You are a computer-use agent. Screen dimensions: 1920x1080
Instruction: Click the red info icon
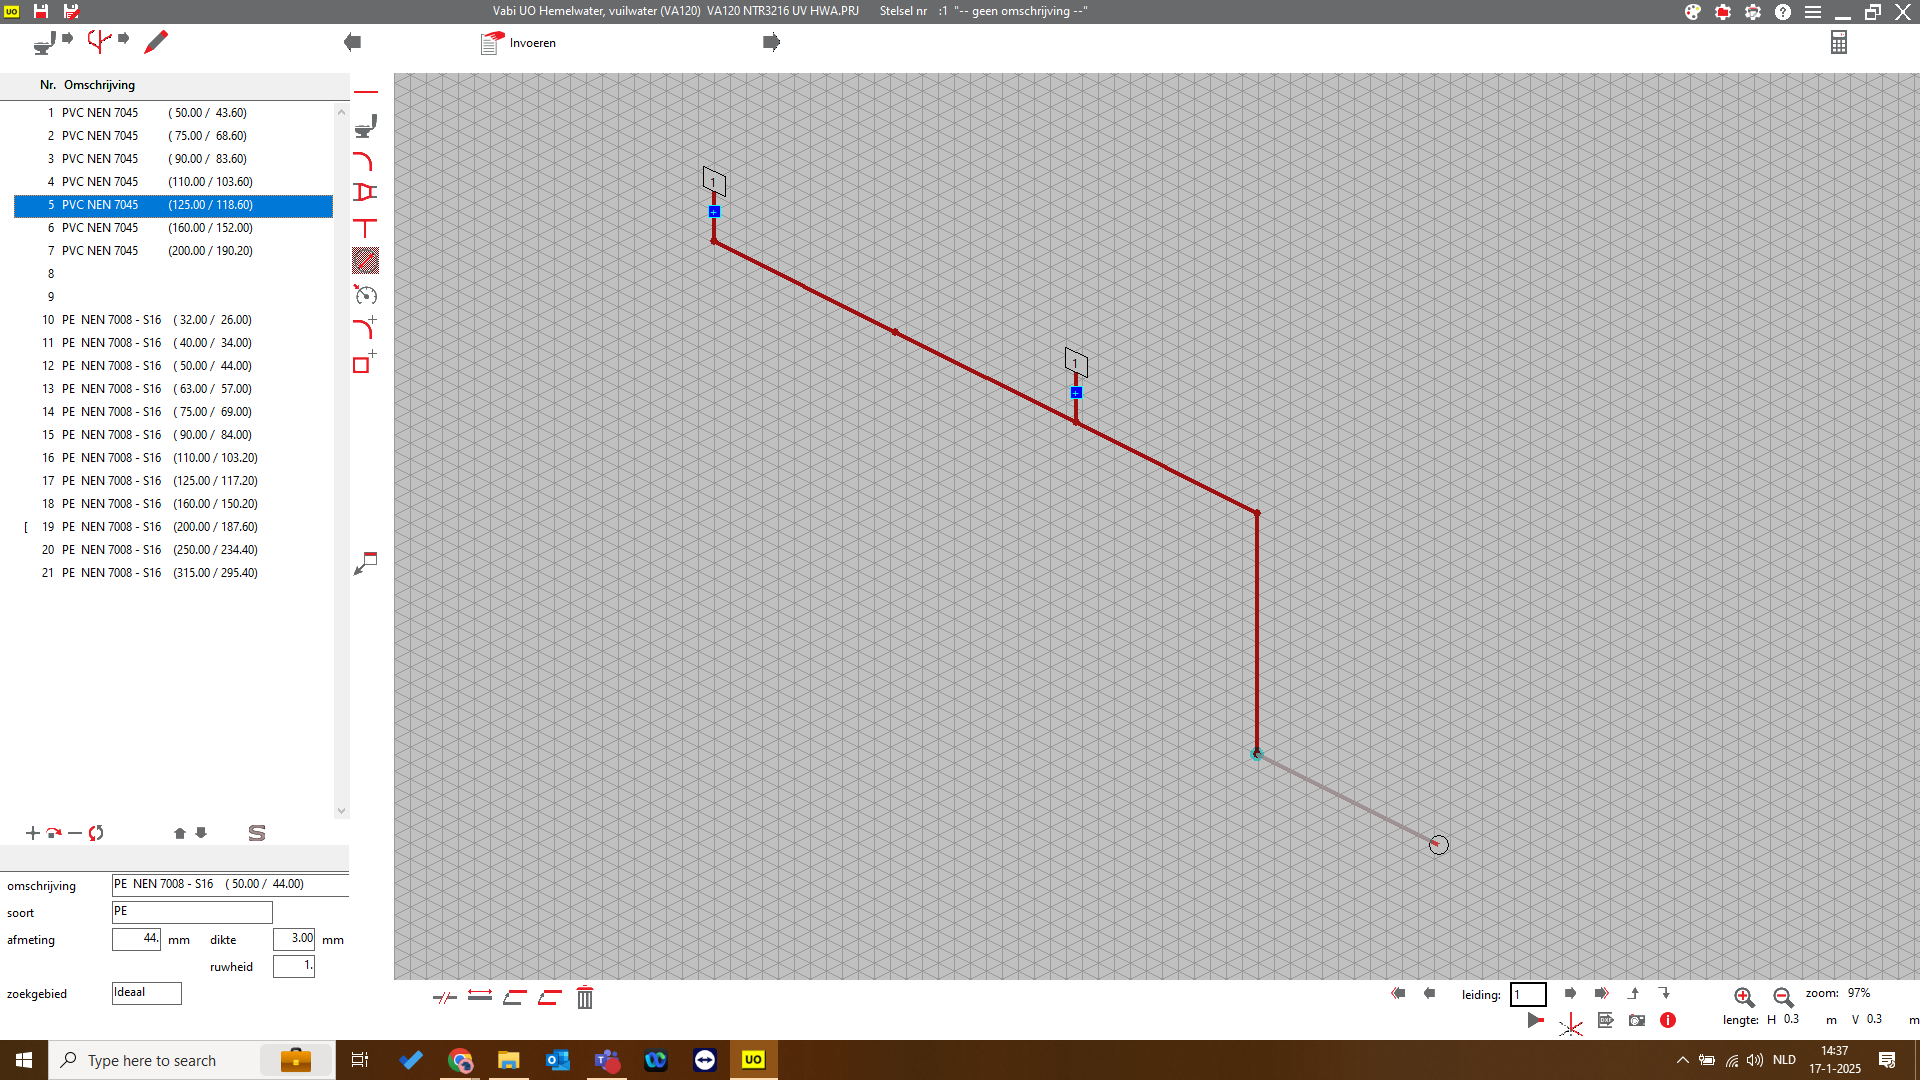[1668, 1020]
